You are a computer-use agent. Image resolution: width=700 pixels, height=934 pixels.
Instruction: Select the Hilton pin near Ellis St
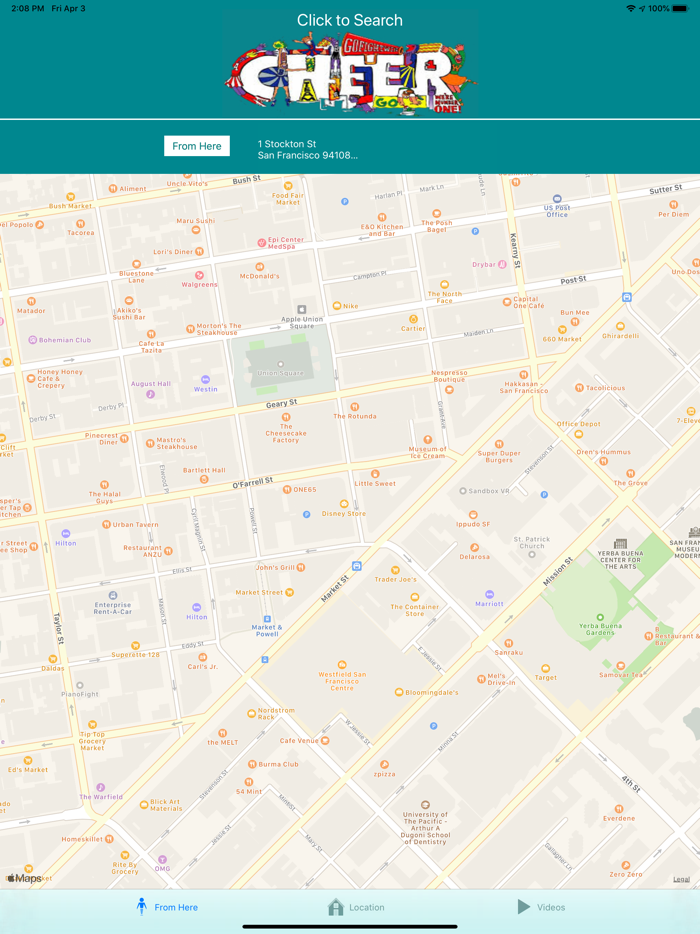coord(197,608)
